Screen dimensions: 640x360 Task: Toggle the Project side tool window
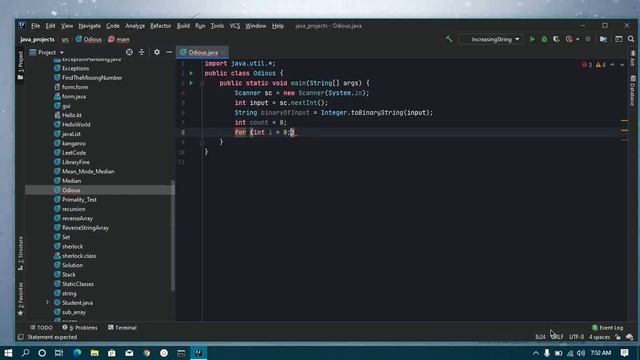point(20,64)
